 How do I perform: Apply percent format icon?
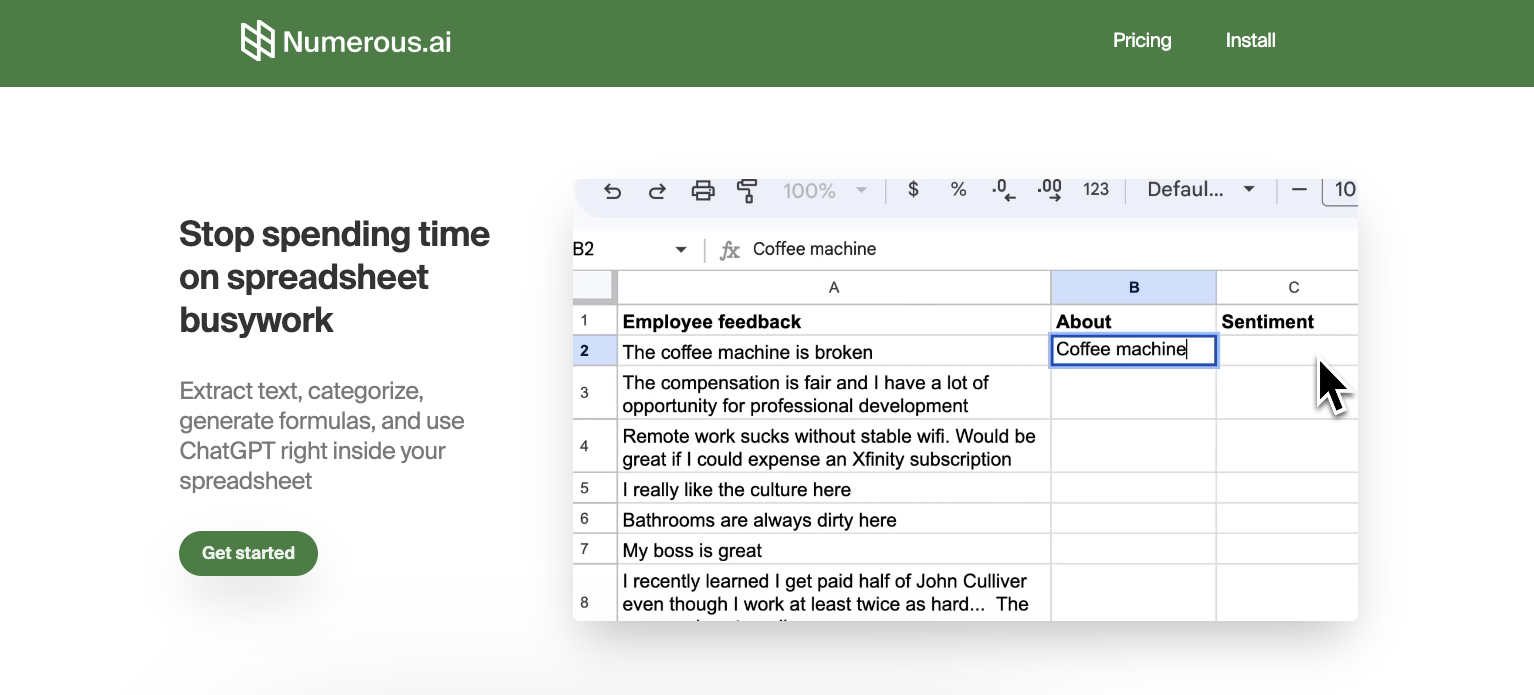coord(958,189)
